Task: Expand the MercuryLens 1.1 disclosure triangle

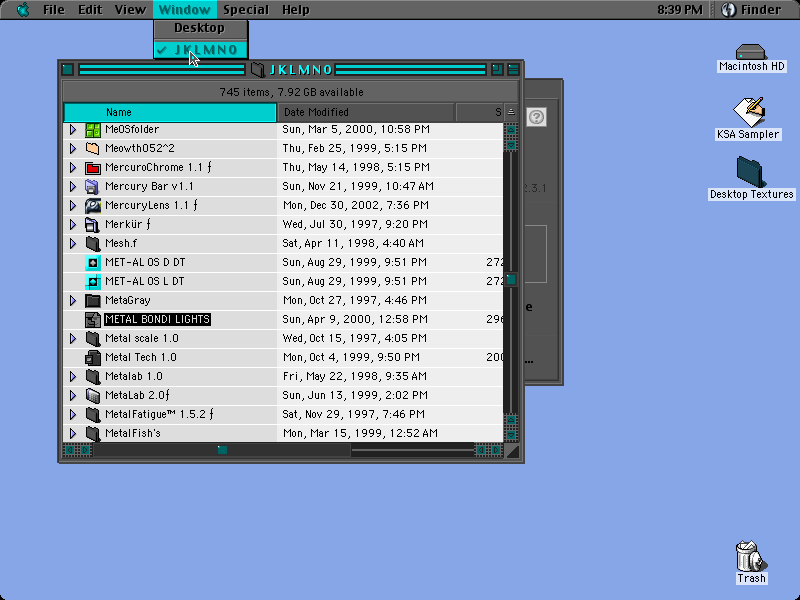Action: point(73,206)
